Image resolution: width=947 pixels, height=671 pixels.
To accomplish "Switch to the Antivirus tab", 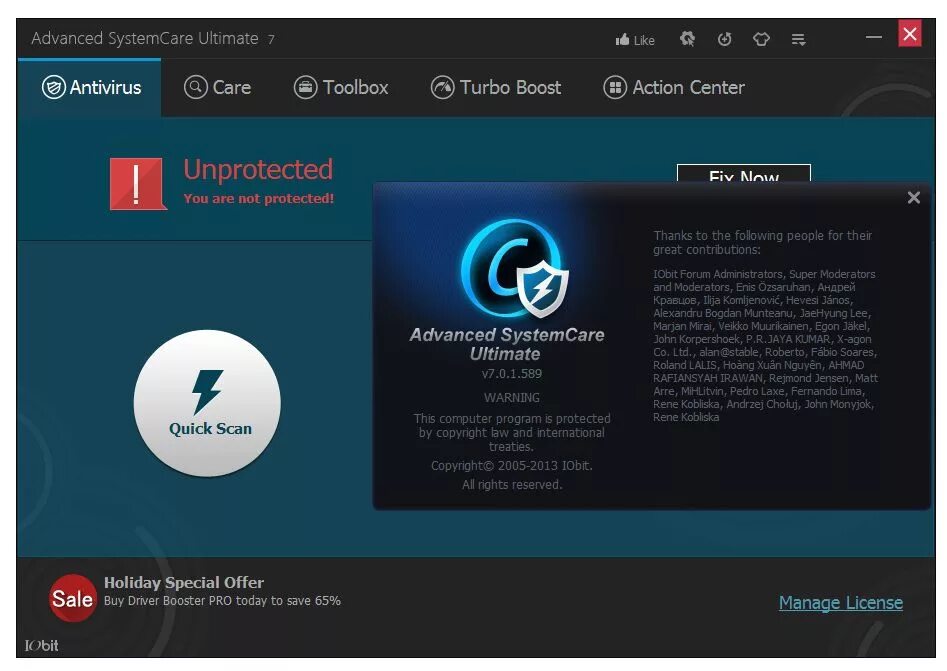I will tap(90, 88).
